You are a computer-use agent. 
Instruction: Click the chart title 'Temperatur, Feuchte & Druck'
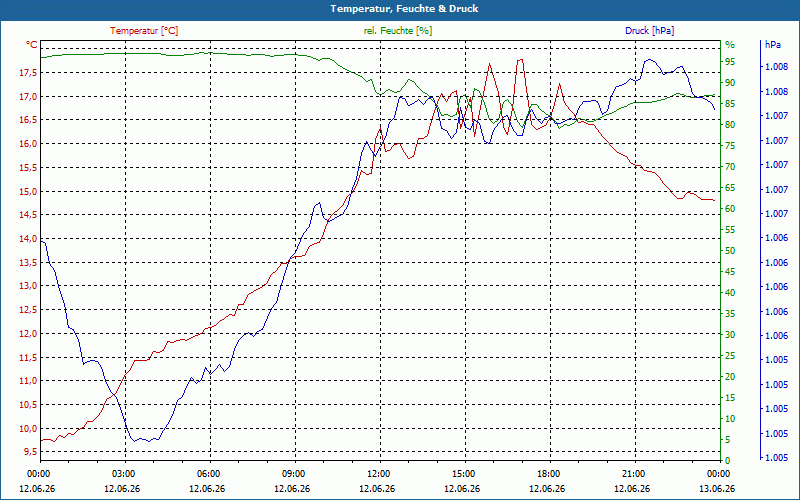point(404,9)
